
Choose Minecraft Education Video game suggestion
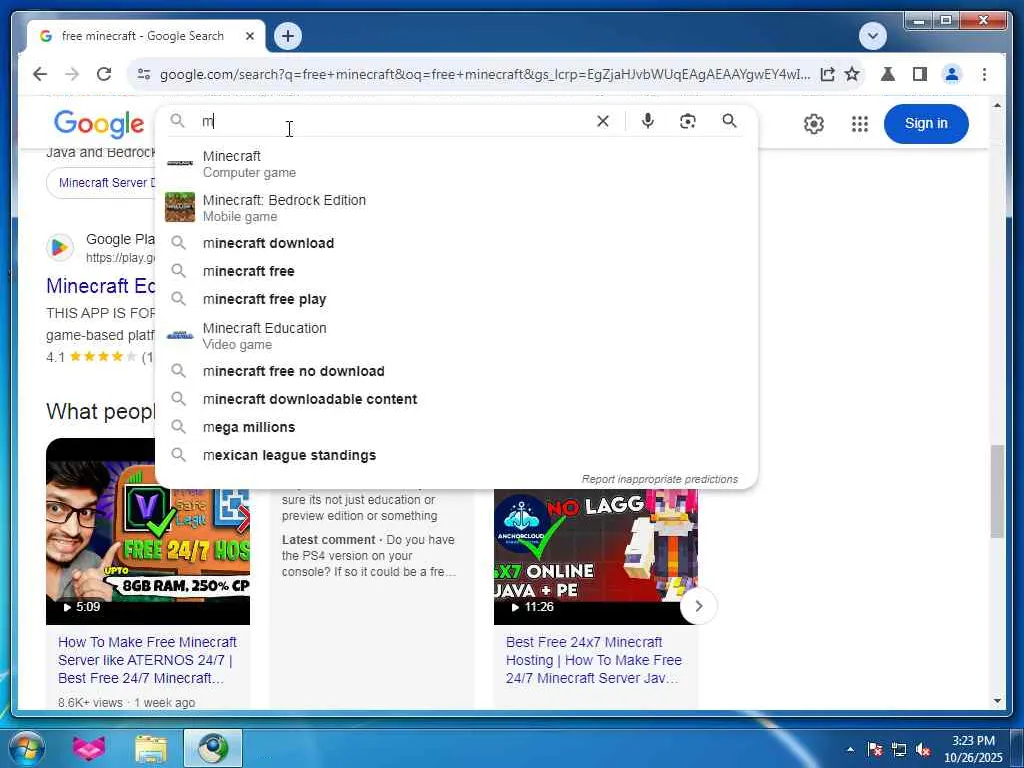[456, 336]
